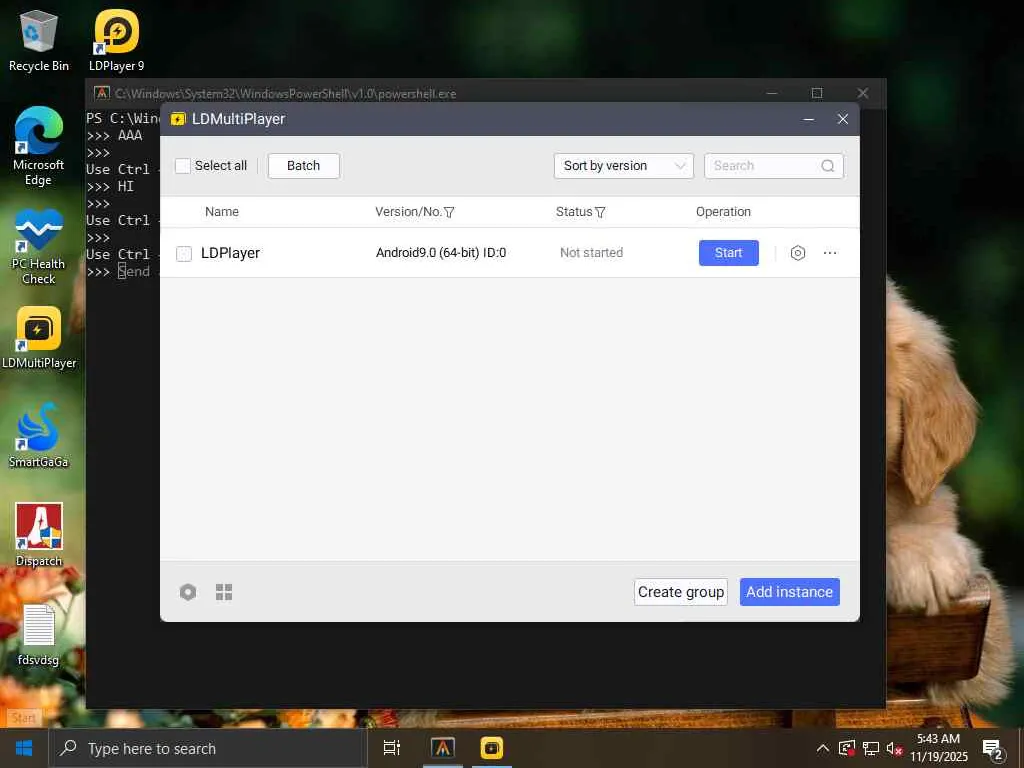The image size is (1024, 768).
Task: Click Android9.0 (64-bit) ID:0 text
Action: coord(441,253)
